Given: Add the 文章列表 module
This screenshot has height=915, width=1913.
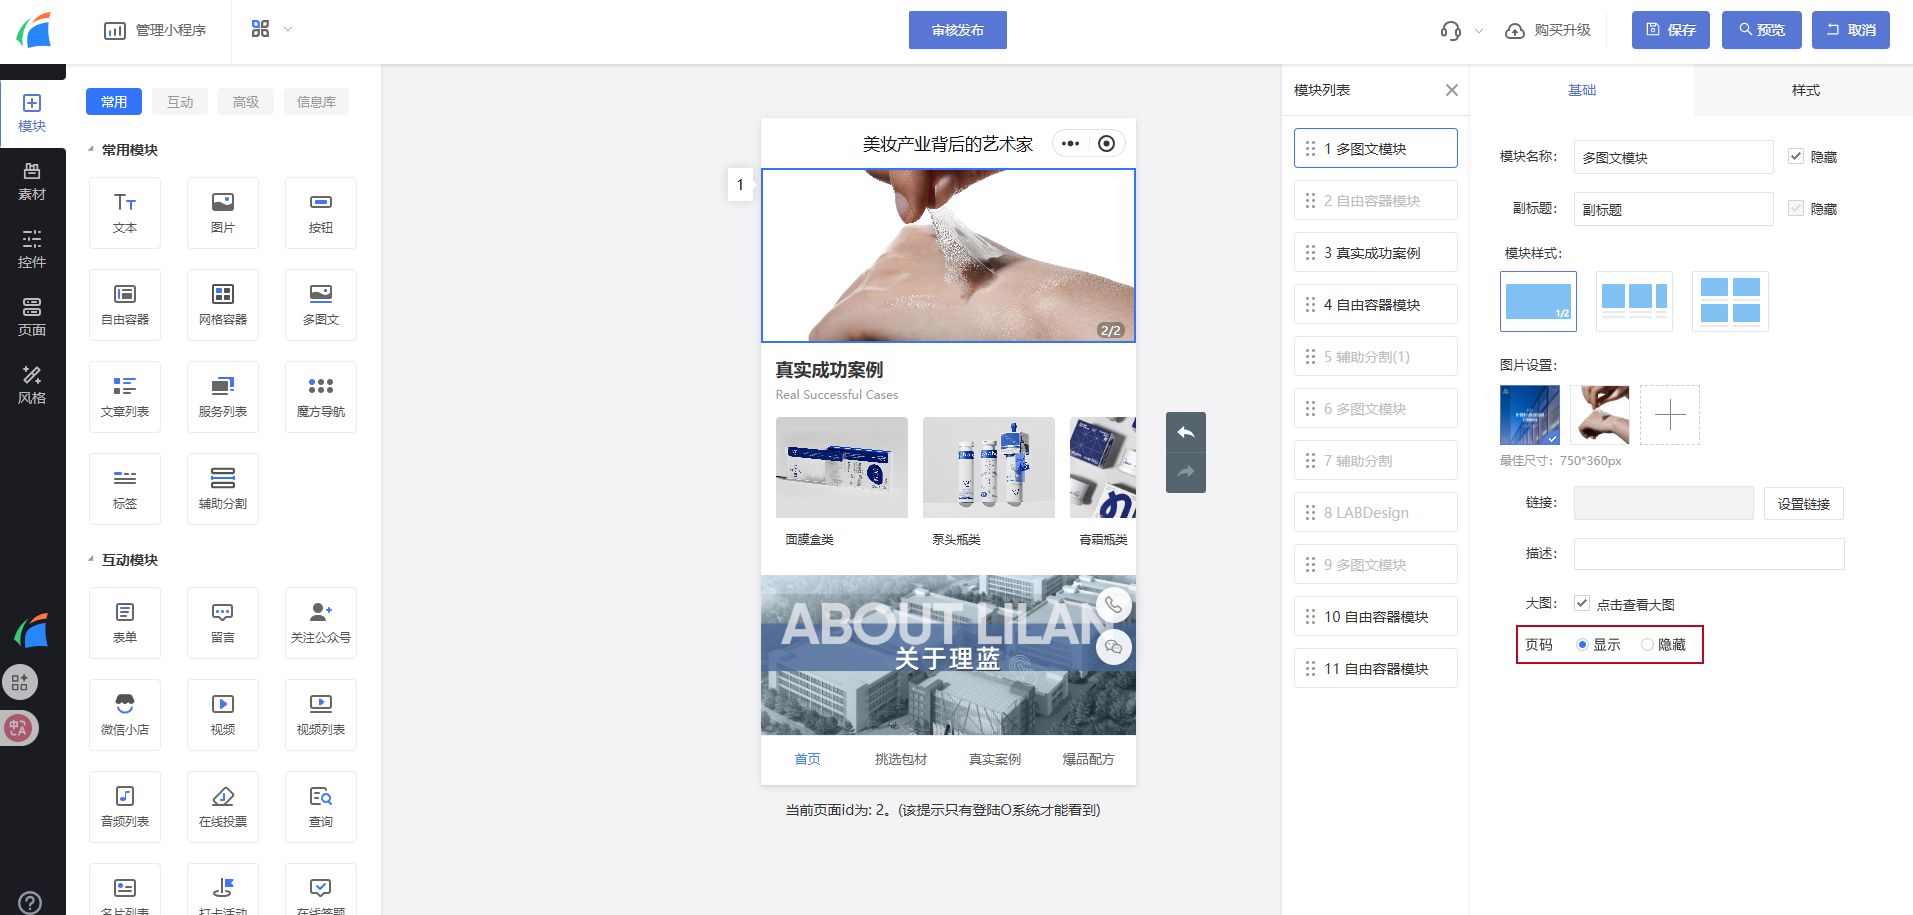Looking at the screenshot, I should pos(125,397).
